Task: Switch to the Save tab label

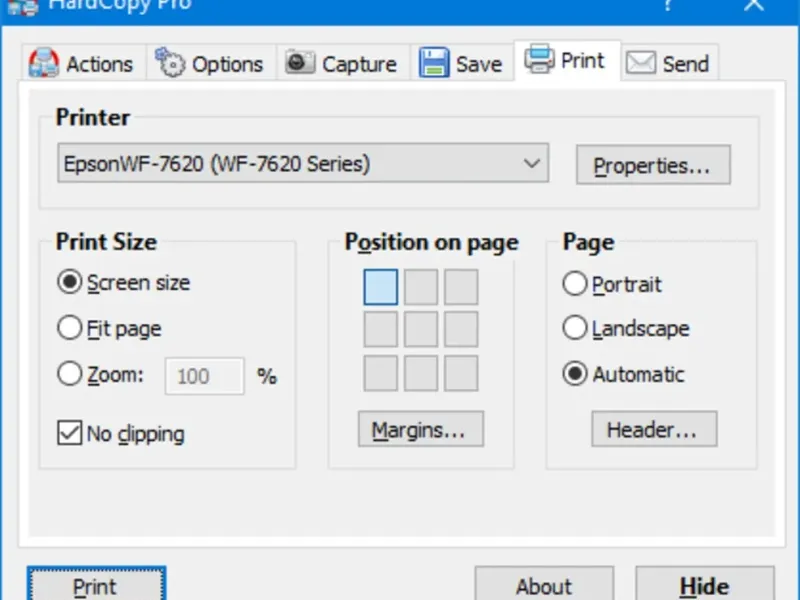Action: pos(479,64)
